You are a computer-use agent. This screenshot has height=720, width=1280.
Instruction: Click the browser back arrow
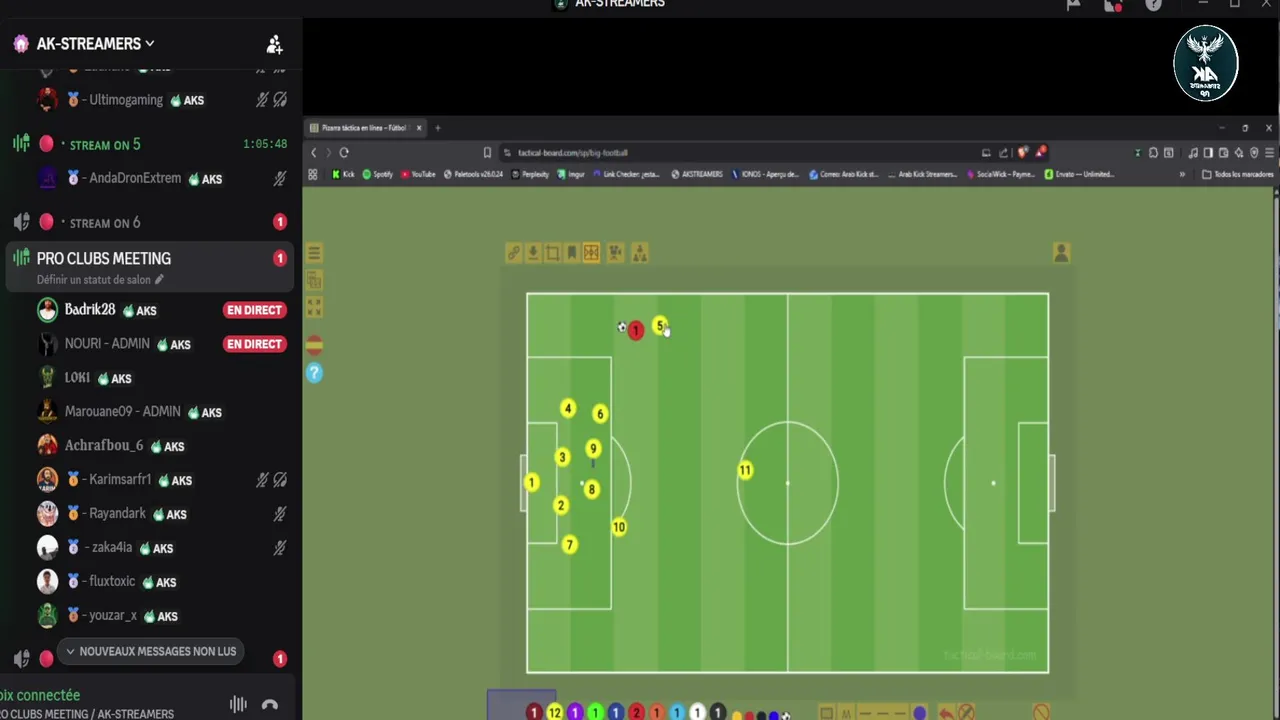(x=313, y=153)
